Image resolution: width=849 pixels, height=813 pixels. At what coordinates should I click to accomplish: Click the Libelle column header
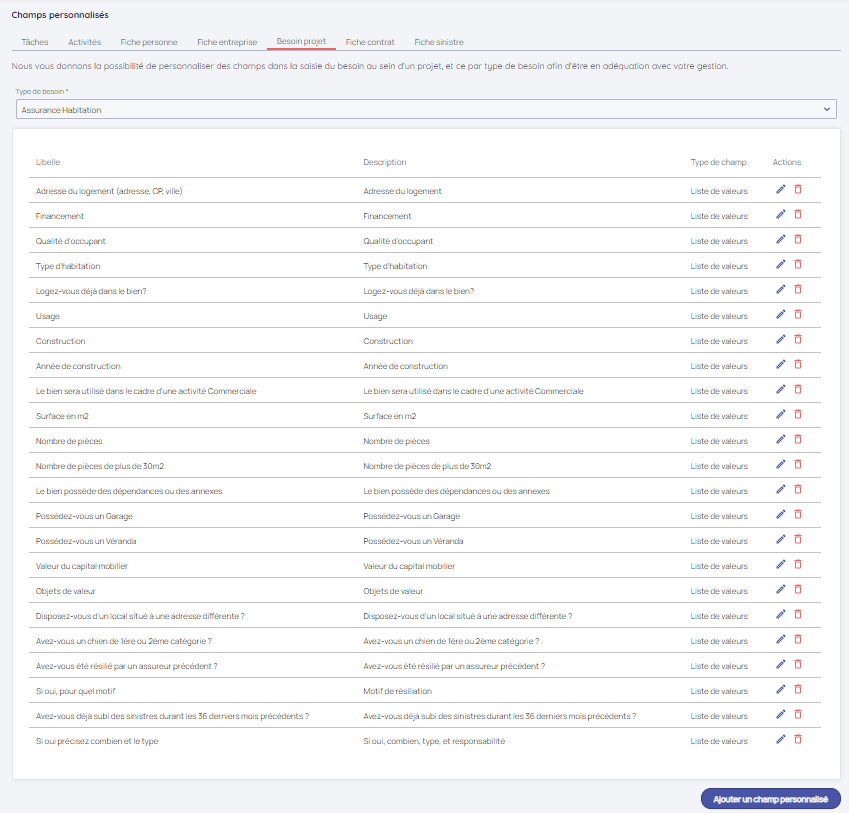pos(48,162)
